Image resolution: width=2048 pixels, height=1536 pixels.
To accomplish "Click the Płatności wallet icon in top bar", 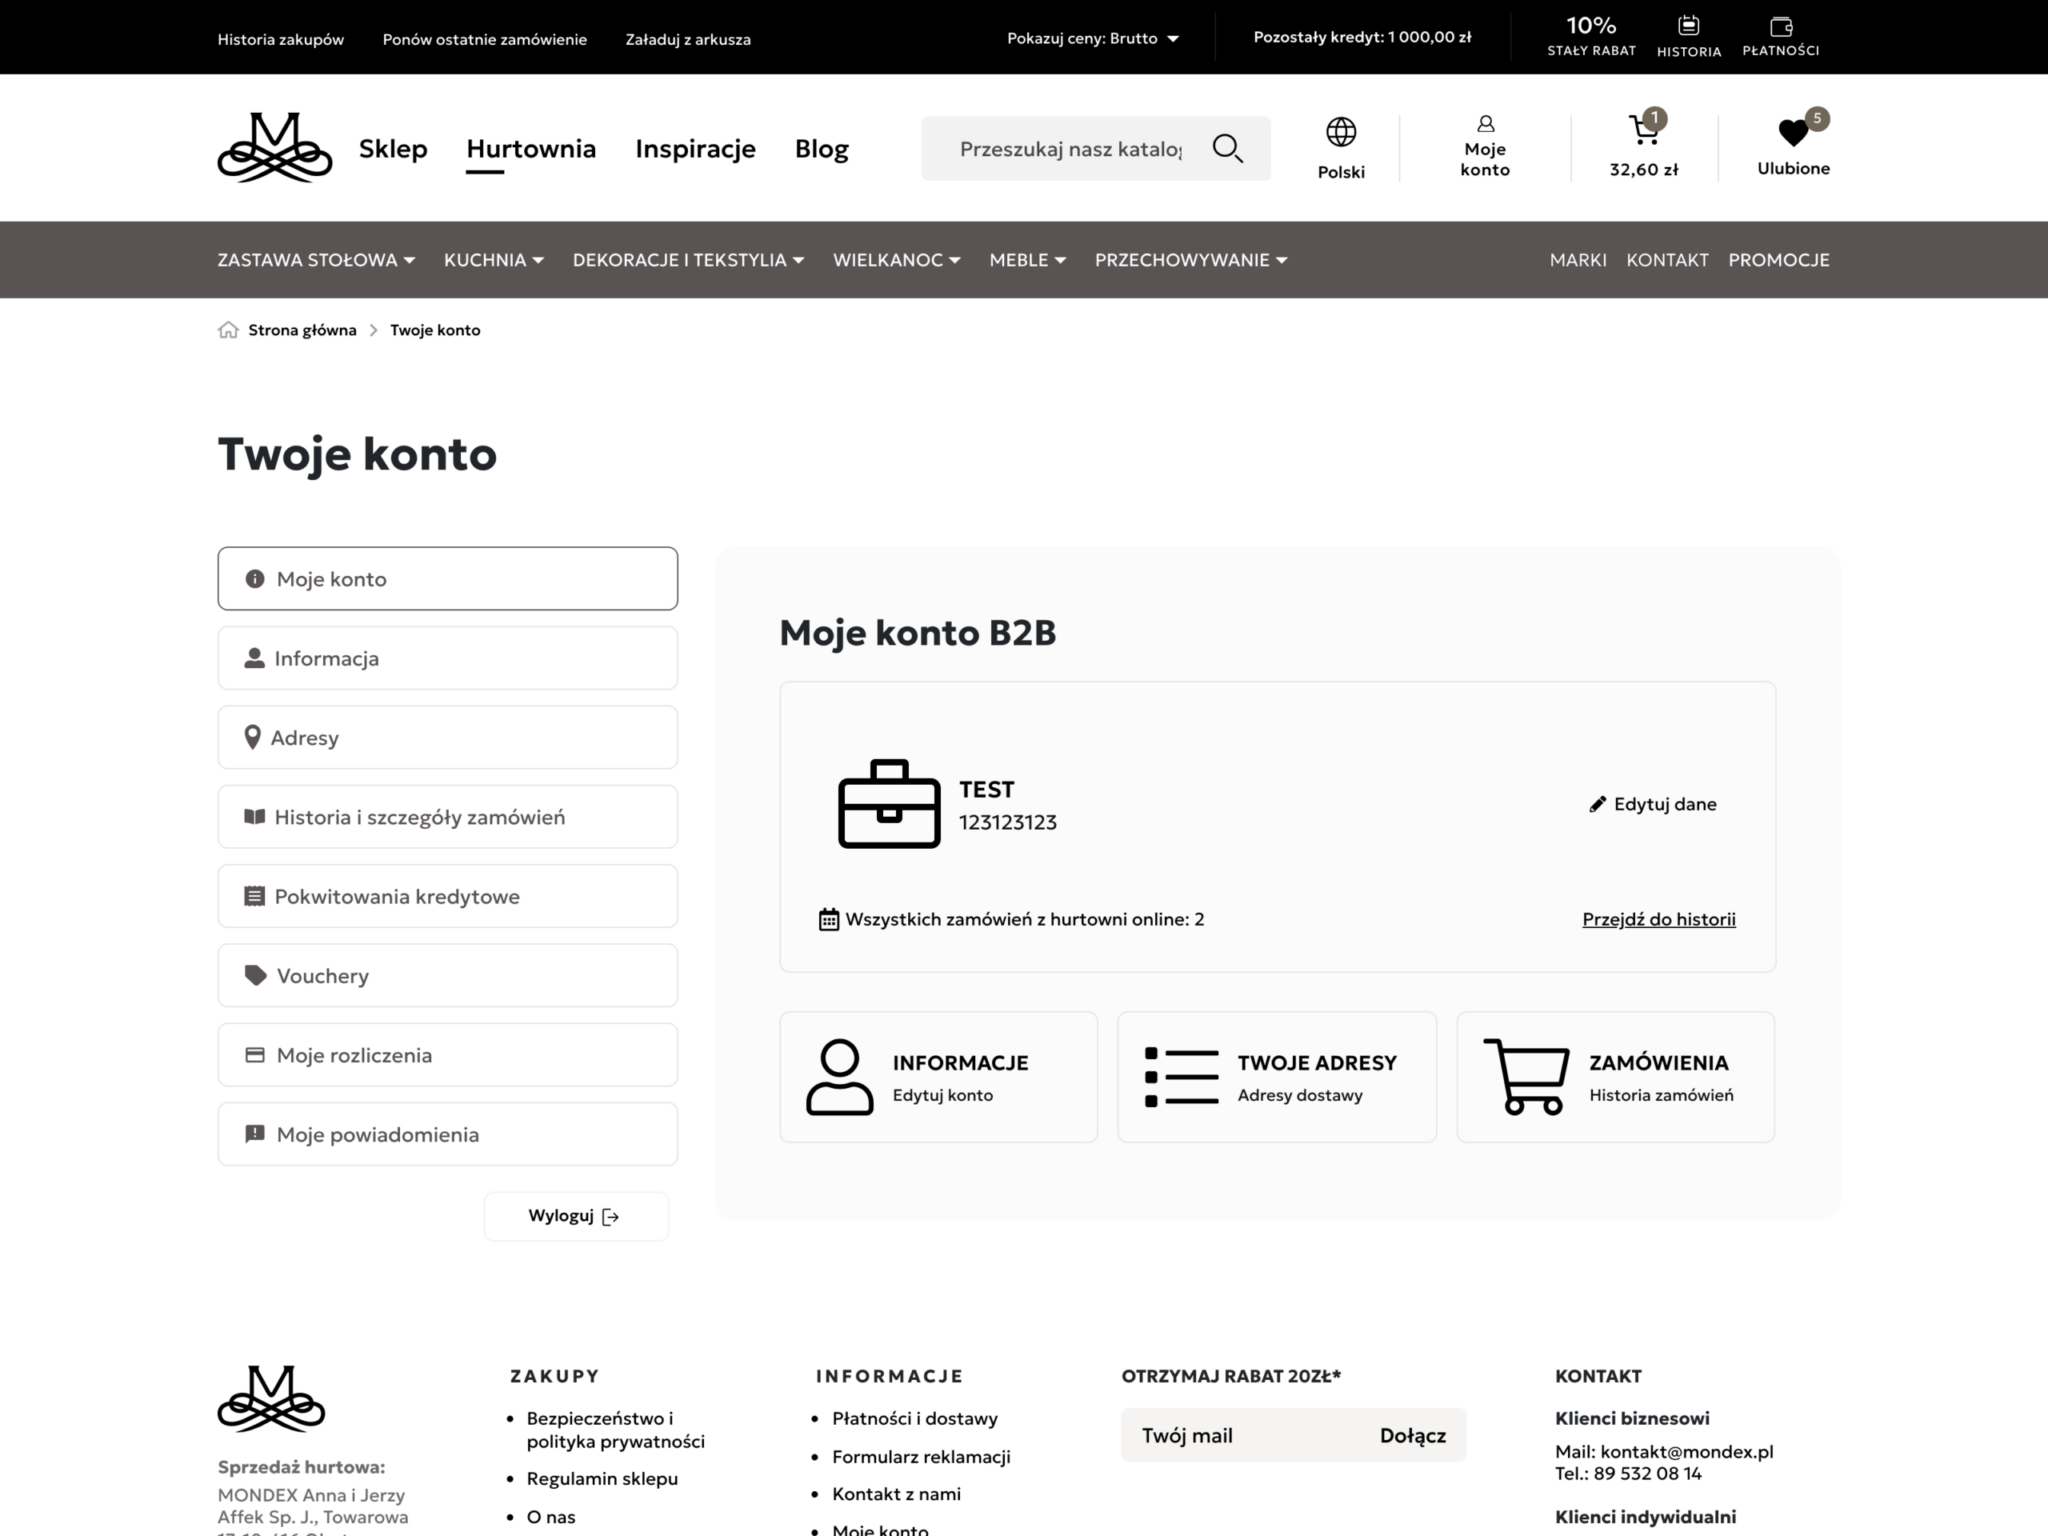I will 1781,26.
